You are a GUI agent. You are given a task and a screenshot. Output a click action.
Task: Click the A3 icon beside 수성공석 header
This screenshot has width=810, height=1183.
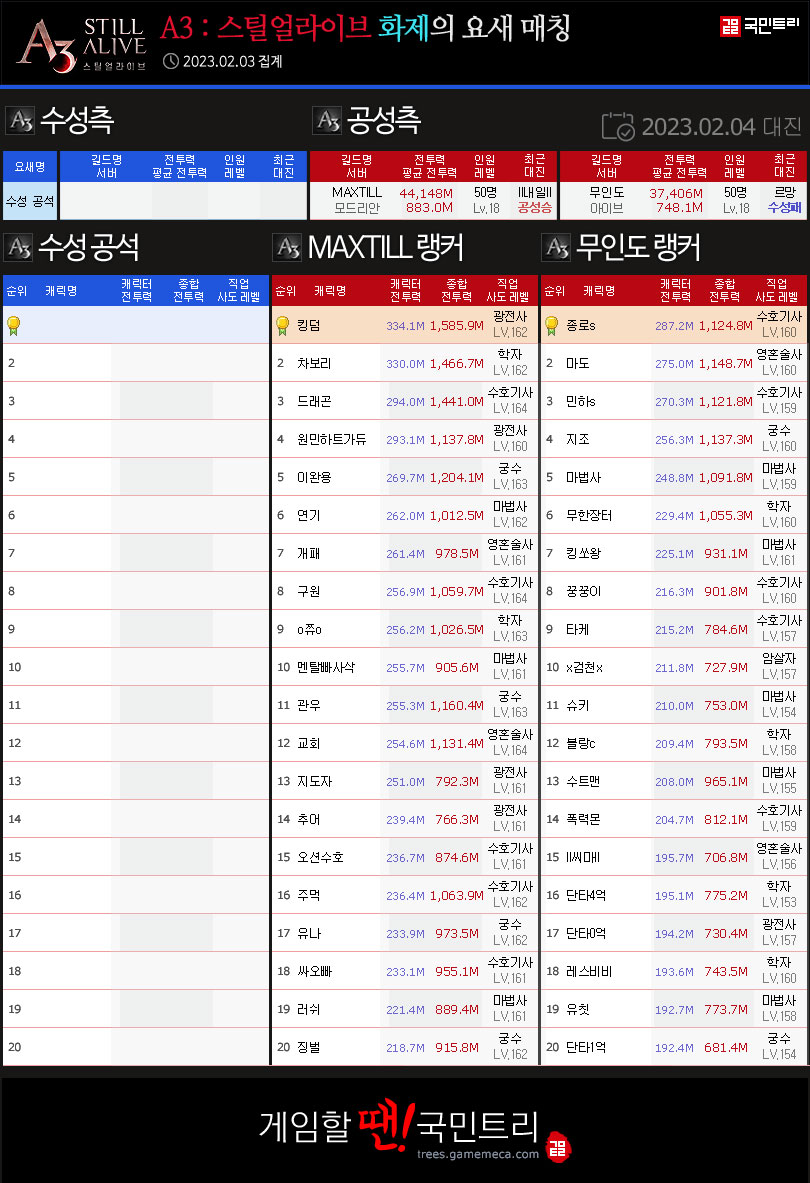coord(18,247)
